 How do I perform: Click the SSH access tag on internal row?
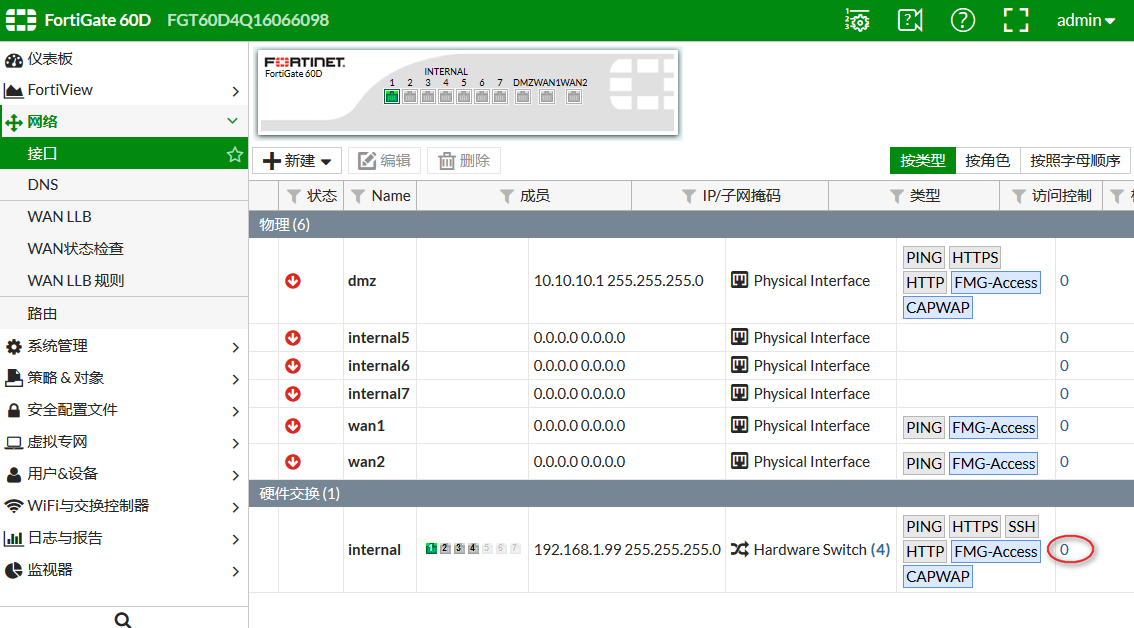1021,527
